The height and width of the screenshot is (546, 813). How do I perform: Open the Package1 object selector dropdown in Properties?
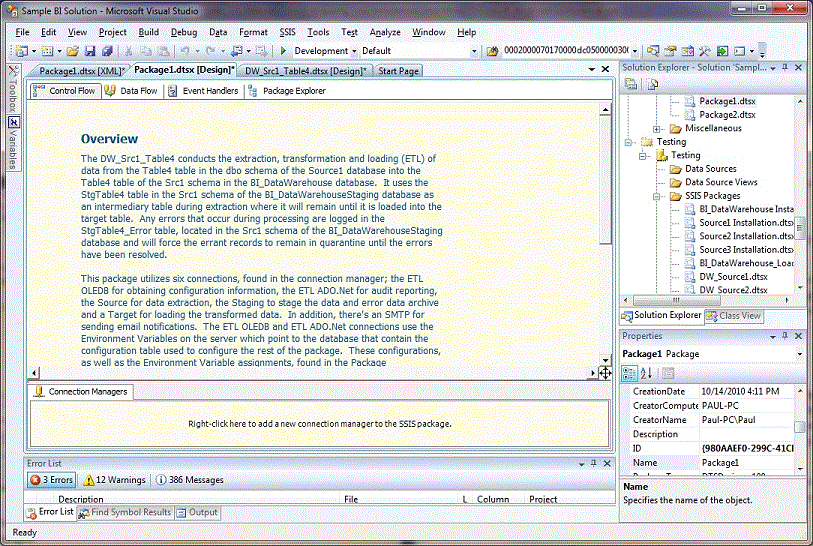(799, 354)
